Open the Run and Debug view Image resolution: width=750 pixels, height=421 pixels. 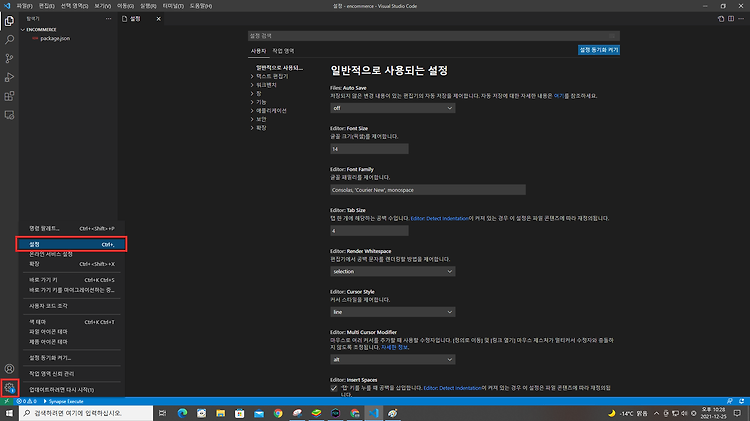coord(9,77)
